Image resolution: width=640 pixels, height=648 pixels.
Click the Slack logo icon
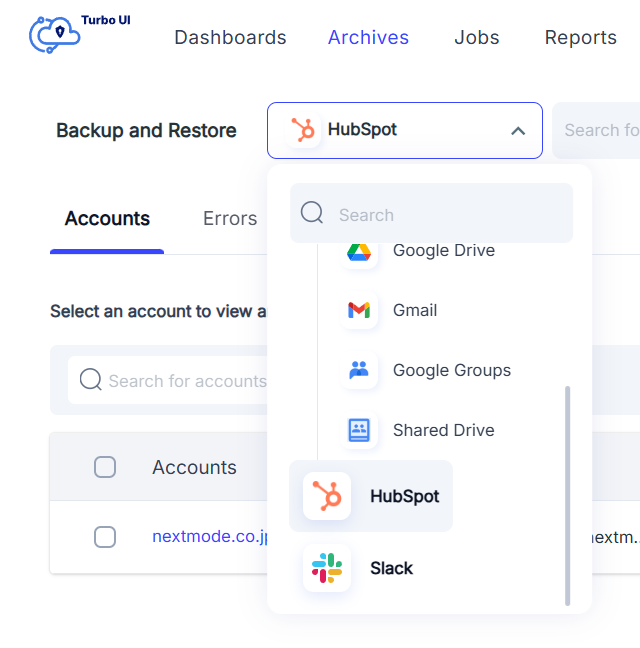coord(327,568)
